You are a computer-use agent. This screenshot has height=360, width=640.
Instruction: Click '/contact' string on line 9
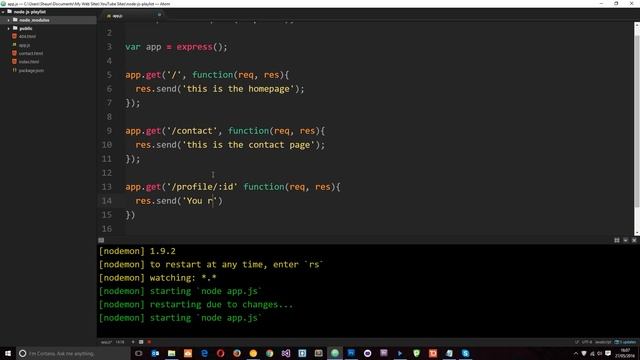coord(192,131)
